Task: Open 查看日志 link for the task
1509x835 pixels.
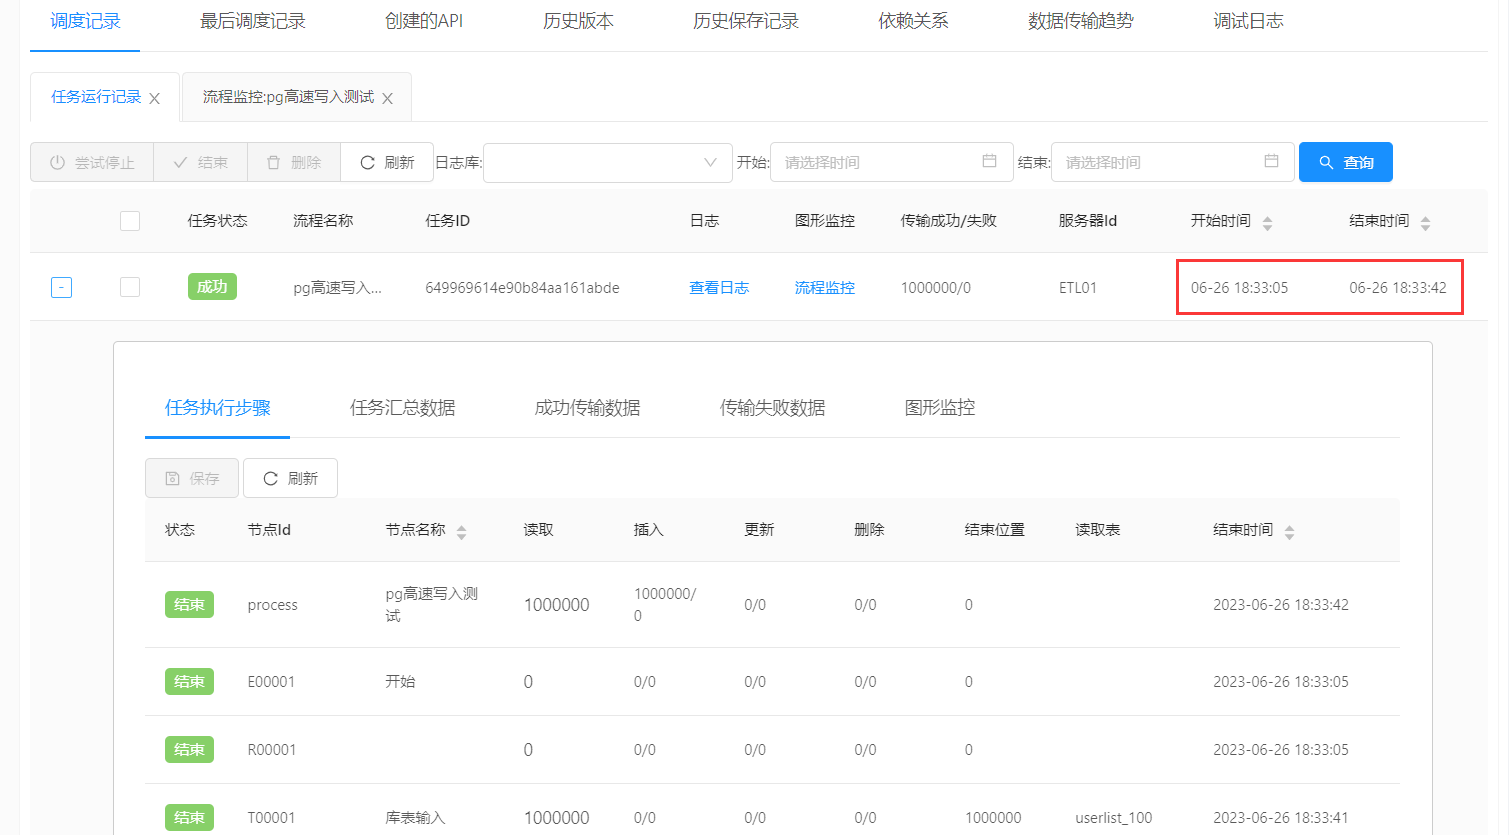Action: click(718, 287)
